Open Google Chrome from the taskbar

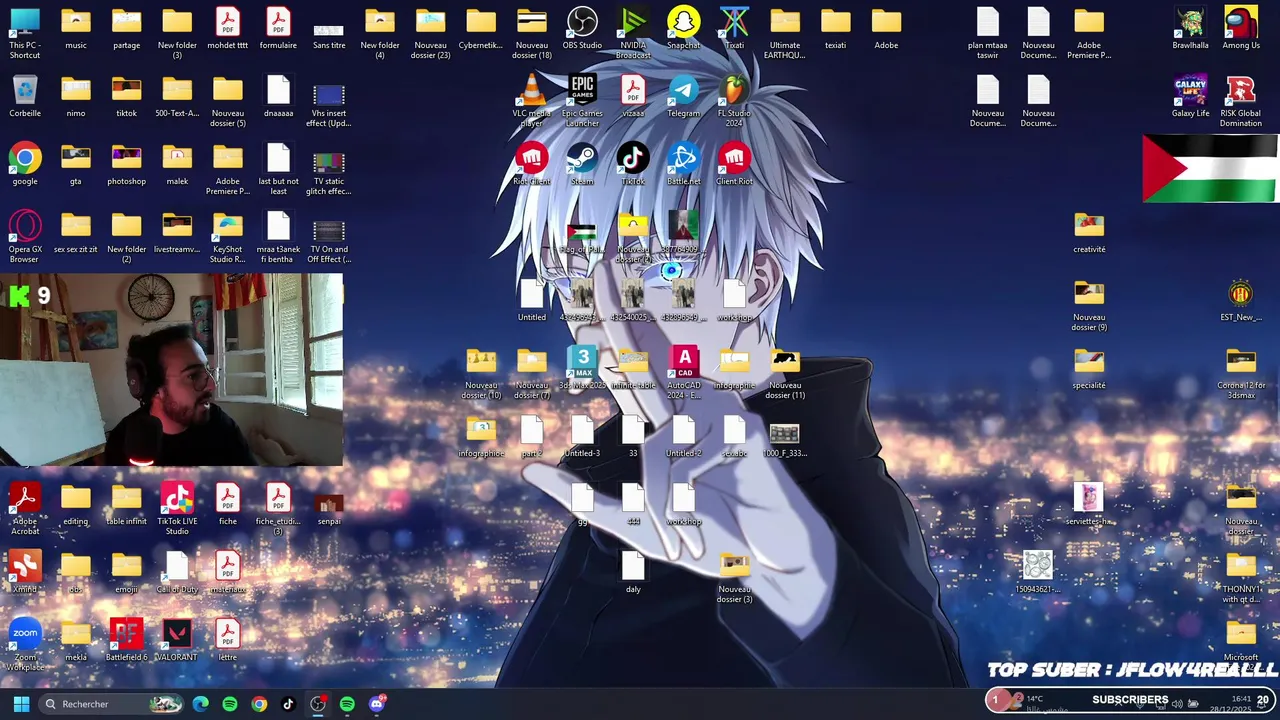[x=259, y=704]
